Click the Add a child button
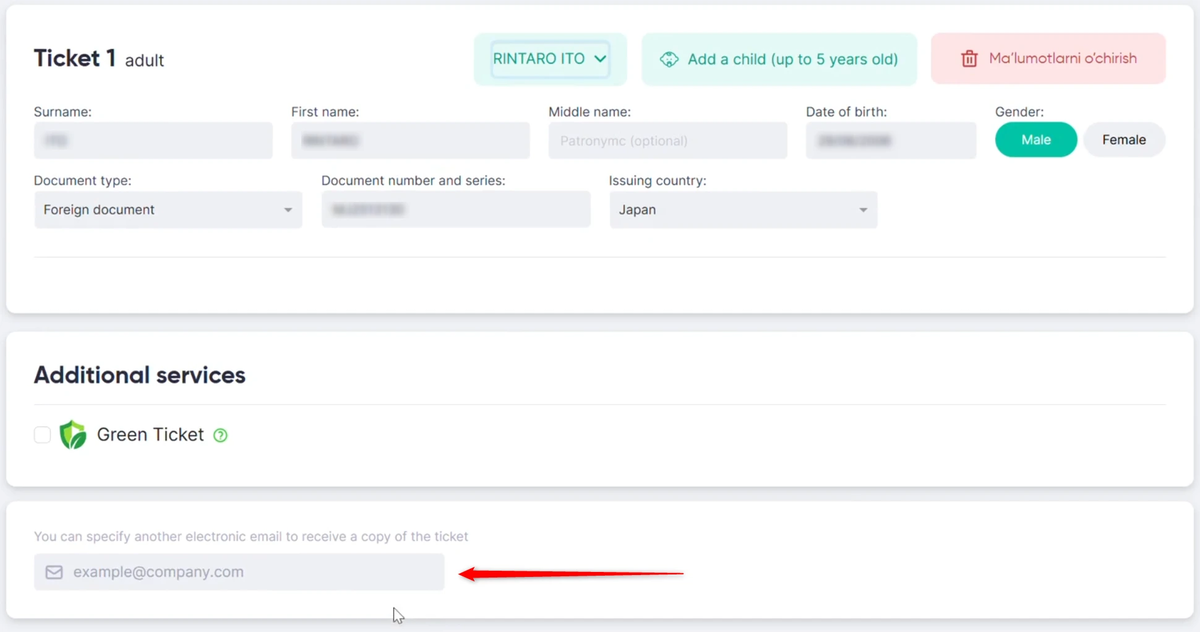This screenshot has width=1200, height=632. click(779, 59)
